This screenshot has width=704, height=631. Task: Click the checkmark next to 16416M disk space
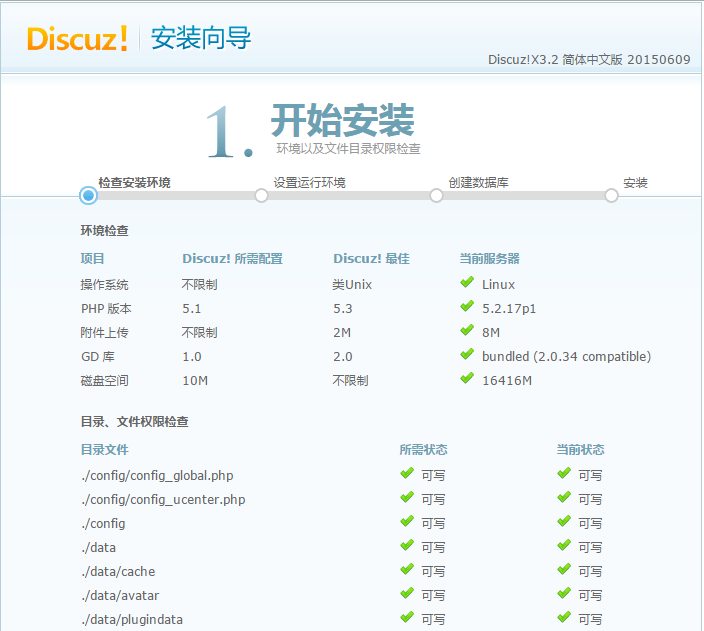click(x=467, y=379)
